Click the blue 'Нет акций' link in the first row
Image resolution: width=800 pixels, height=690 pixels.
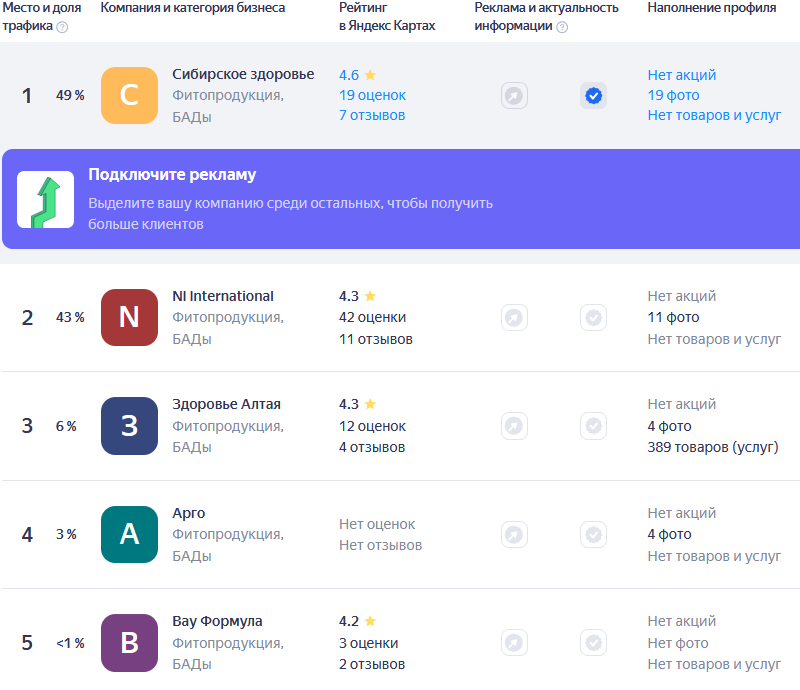pyautogui.click(x=682, y=75)
